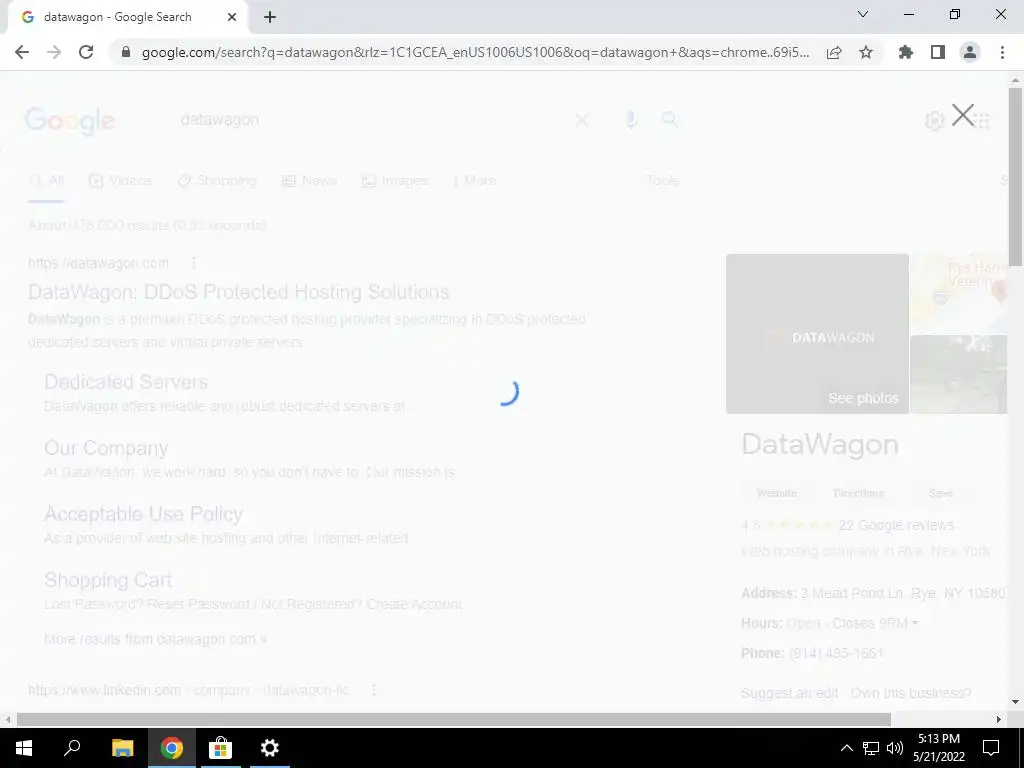Open options for the linkedin.com result
Viewport: 1024px width, 768px height.
374,690
